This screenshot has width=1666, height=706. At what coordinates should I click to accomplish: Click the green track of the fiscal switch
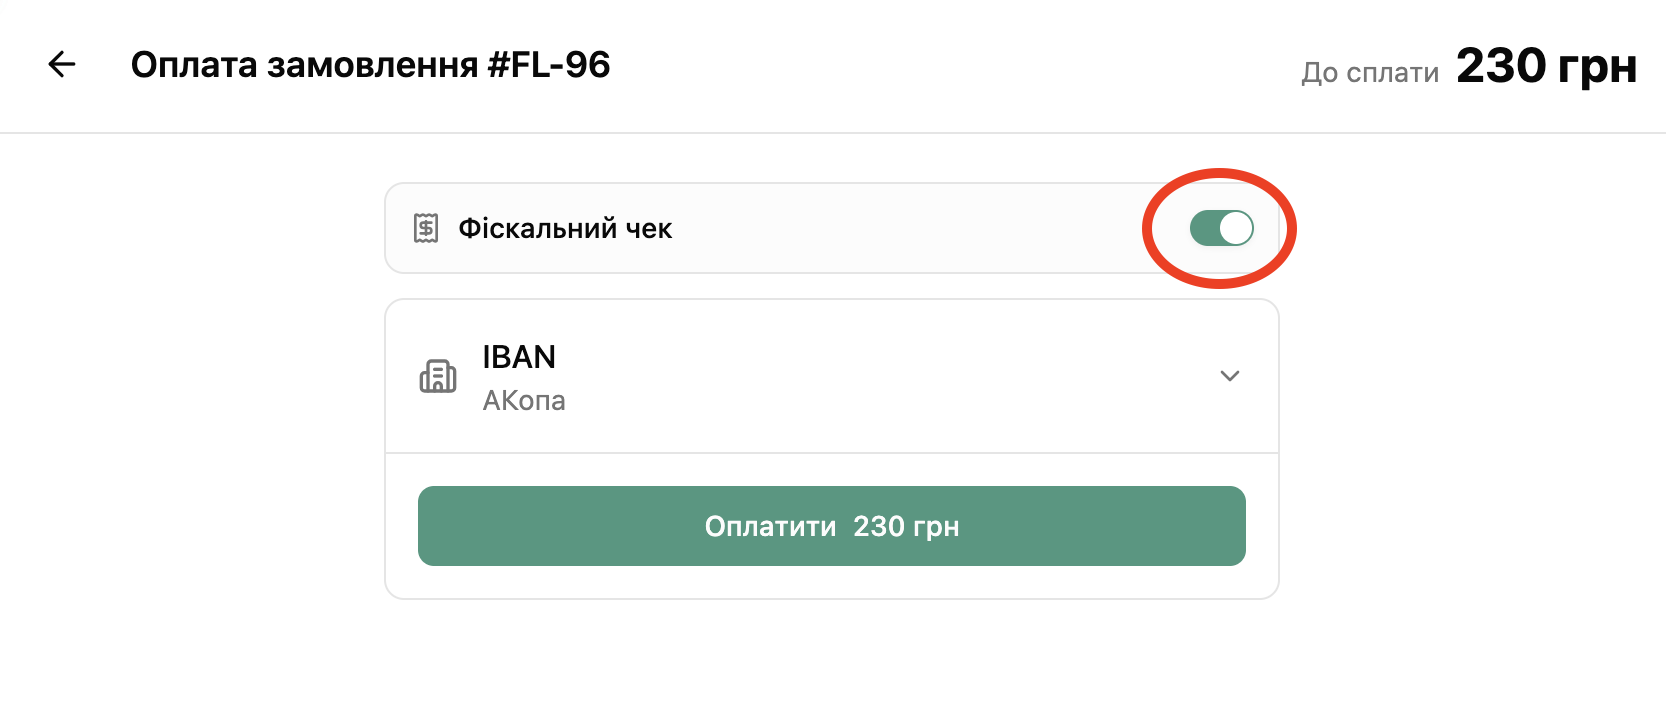[1204, 228]
